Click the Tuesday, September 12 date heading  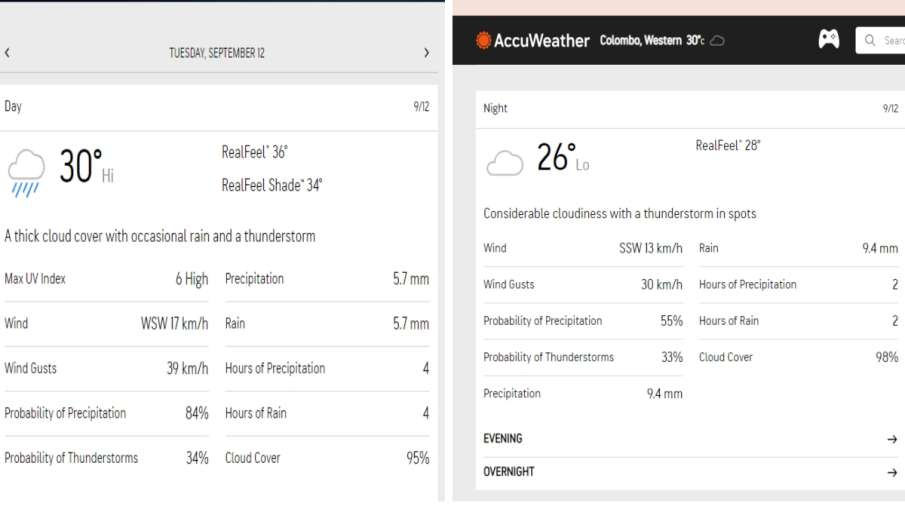(217, 53)
